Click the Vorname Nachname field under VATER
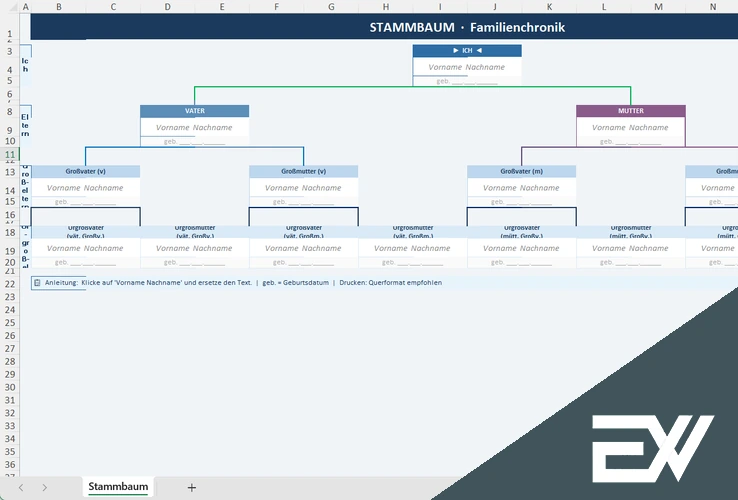Screen dimensions: 738x500 194,127
